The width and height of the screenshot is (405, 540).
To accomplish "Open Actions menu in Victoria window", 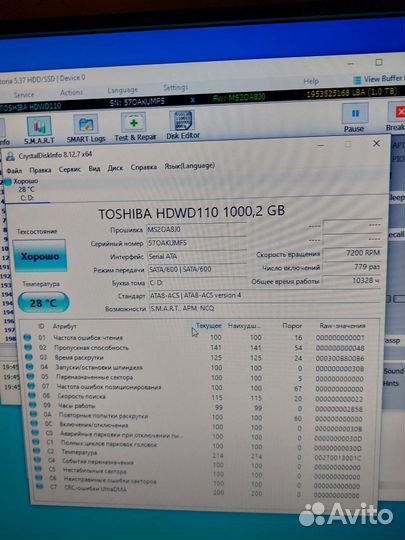I will 71,92.
